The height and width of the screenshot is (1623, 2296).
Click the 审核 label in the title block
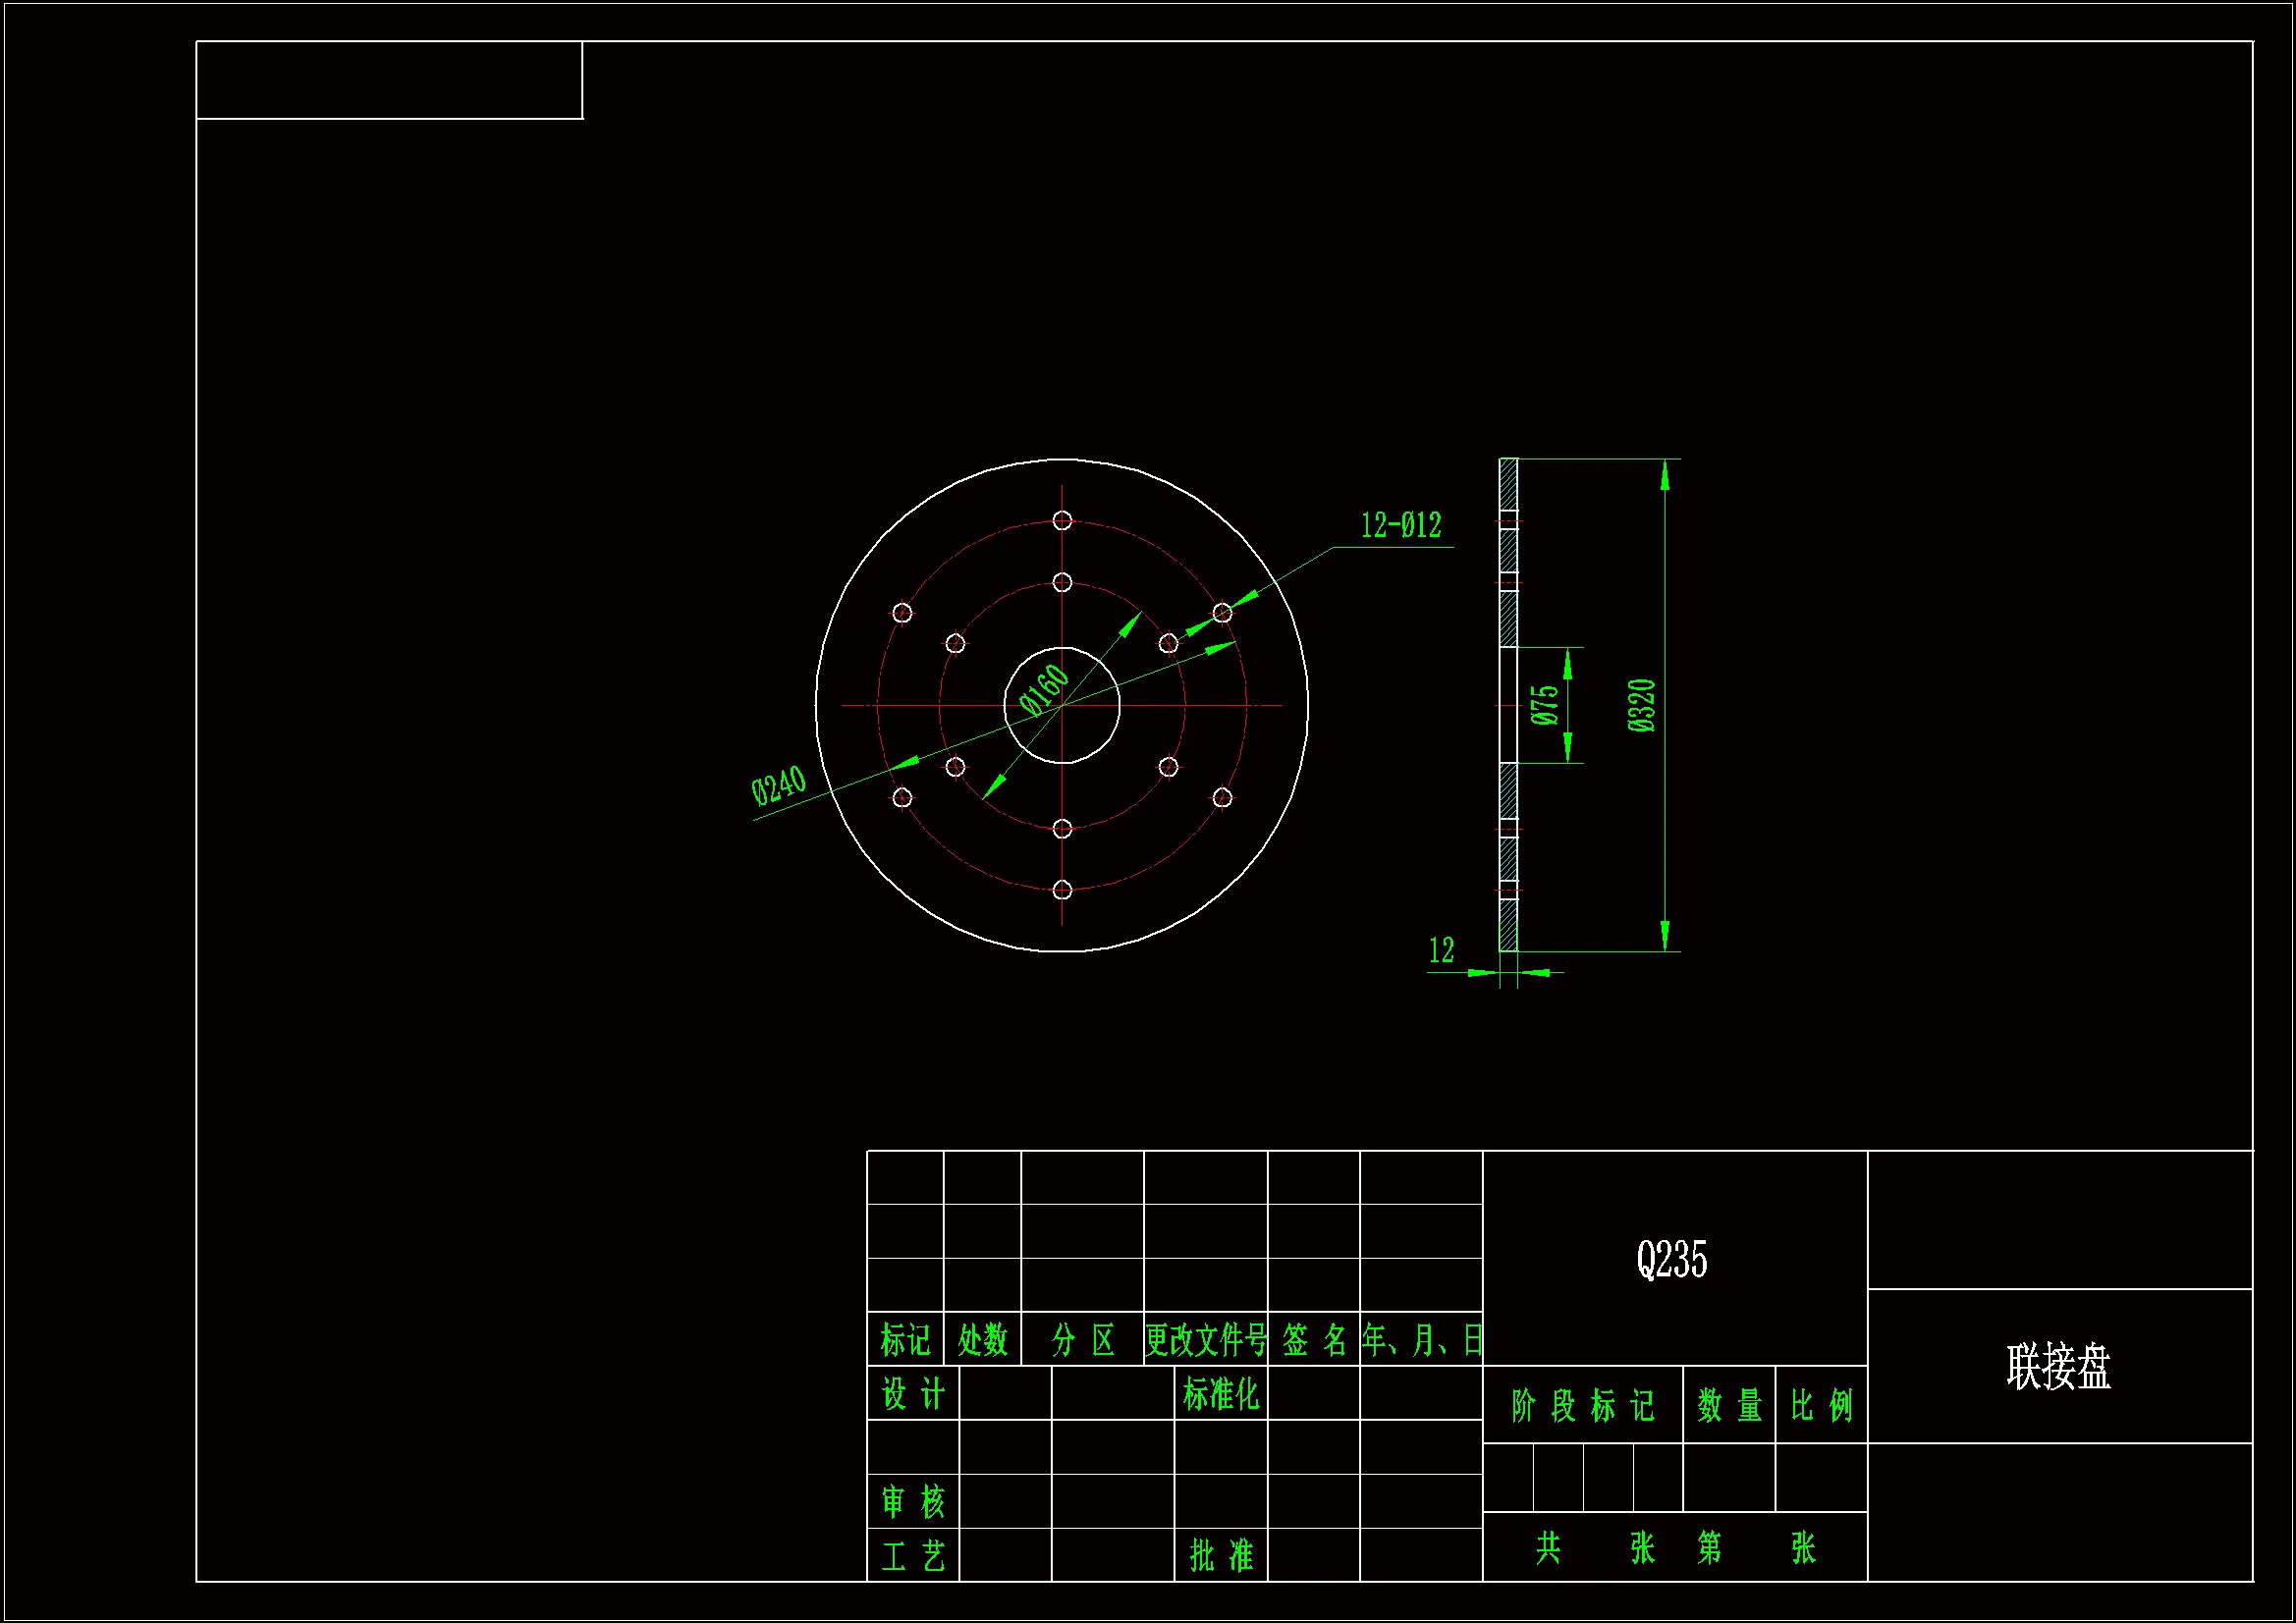coord(912,1502)
